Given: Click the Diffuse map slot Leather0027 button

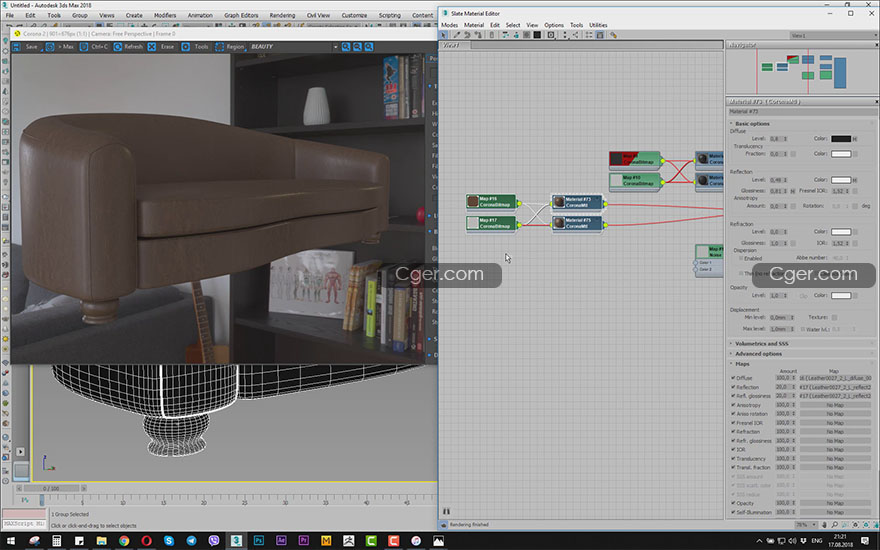Looking at the screenshot, I should [x=835, y=378].
